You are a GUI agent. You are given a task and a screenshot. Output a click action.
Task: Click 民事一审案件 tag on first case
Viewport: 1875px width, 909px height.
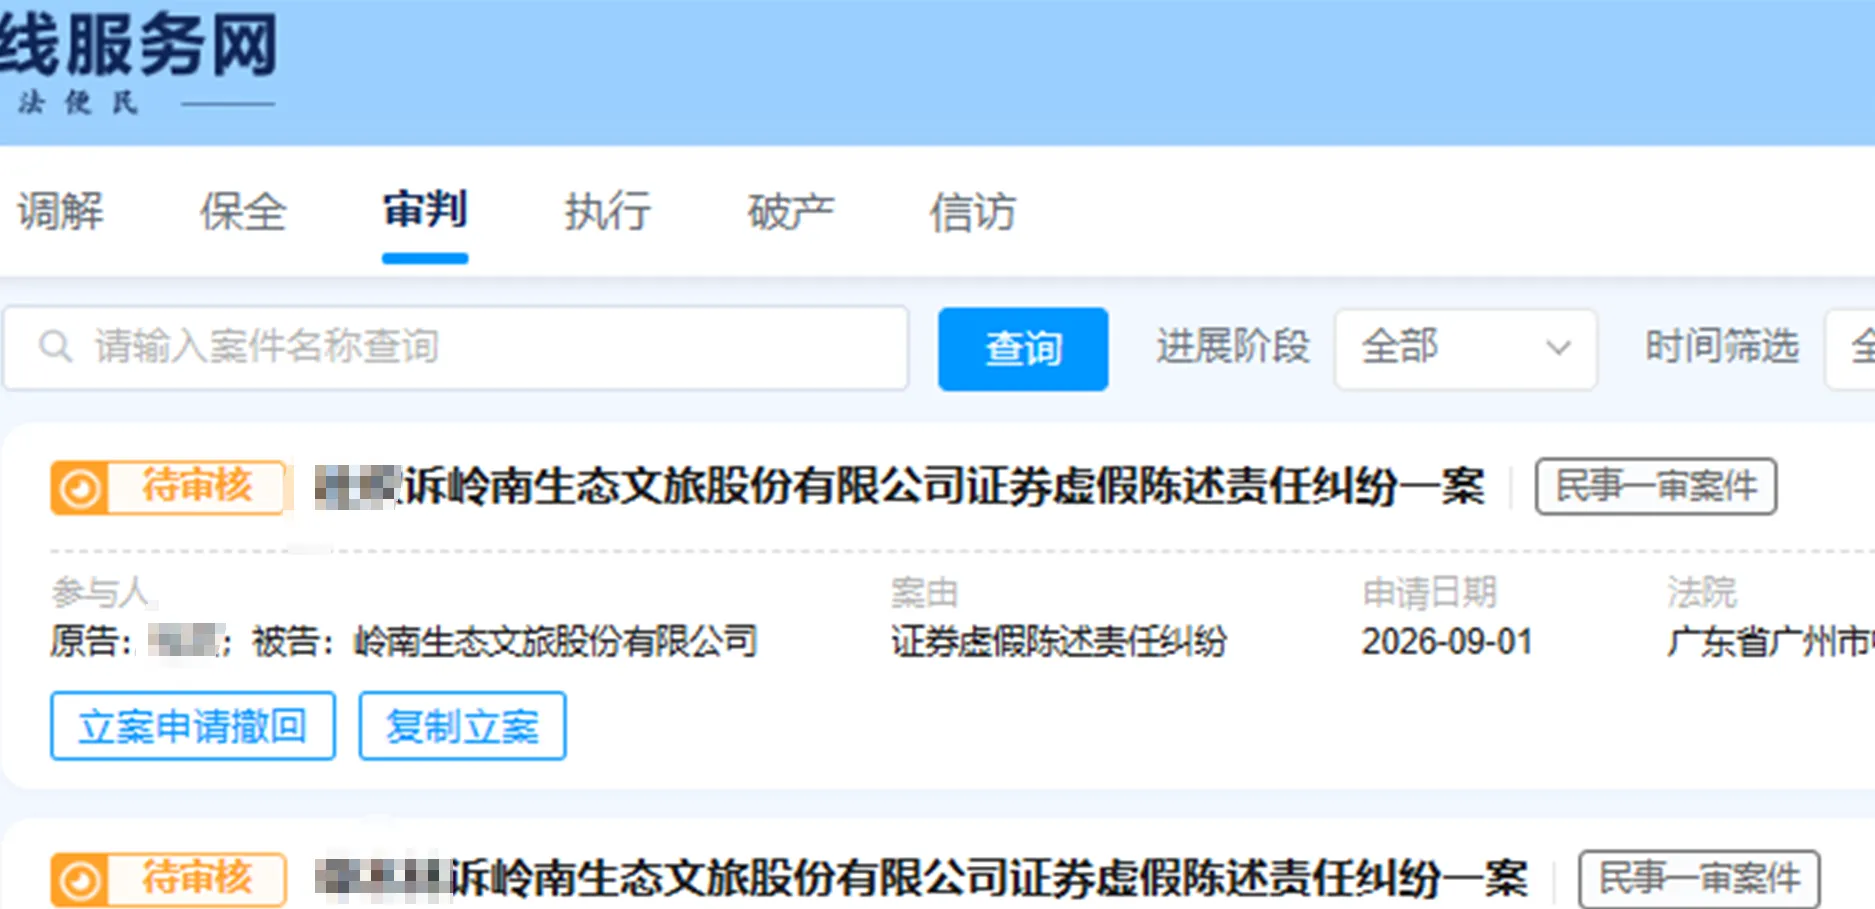pyautogui.click(x=1656, y=487)
